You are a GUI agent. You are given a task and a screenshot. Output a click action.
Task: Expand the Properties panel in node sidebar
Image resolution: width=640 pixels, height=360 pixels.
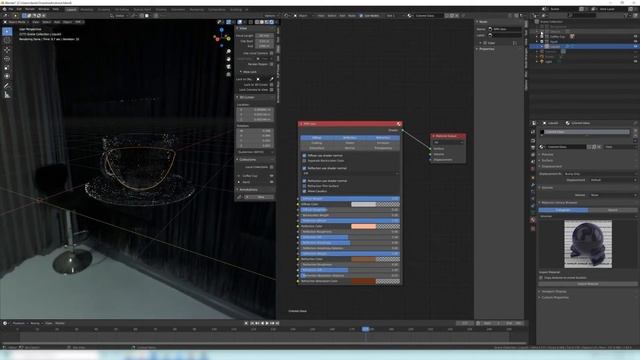[x=478, y=49]
